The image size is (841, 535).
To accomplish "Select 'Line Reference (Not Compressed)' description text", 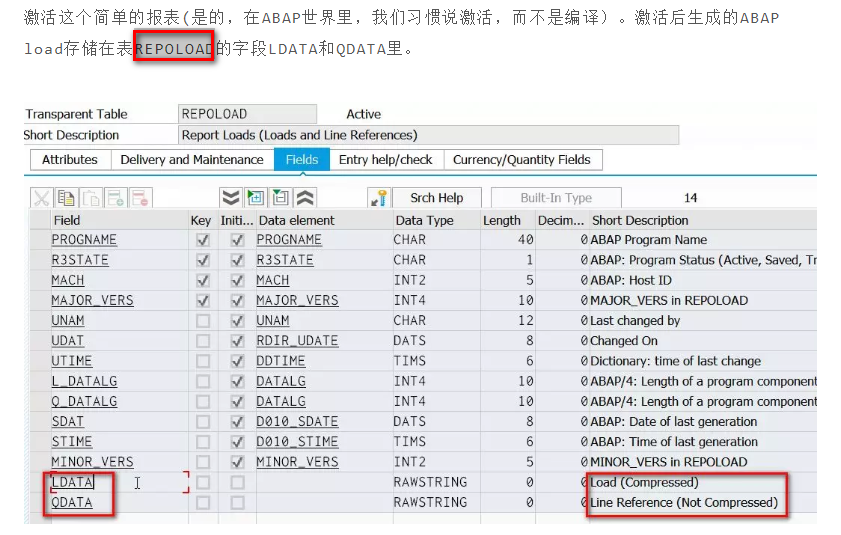I will click(x=684, y=503).
